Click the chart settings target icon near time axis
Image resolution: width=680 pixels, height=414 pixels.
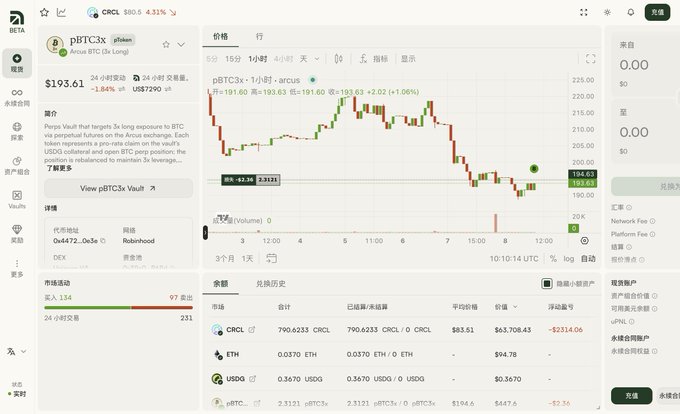(585, 241)
